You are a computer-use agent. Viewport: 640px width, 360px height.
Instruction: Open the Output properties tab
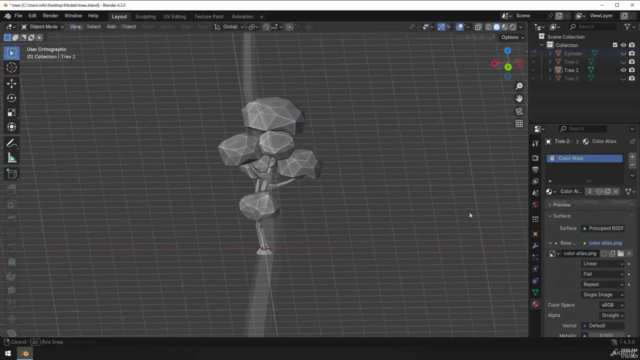pos(535,169)
